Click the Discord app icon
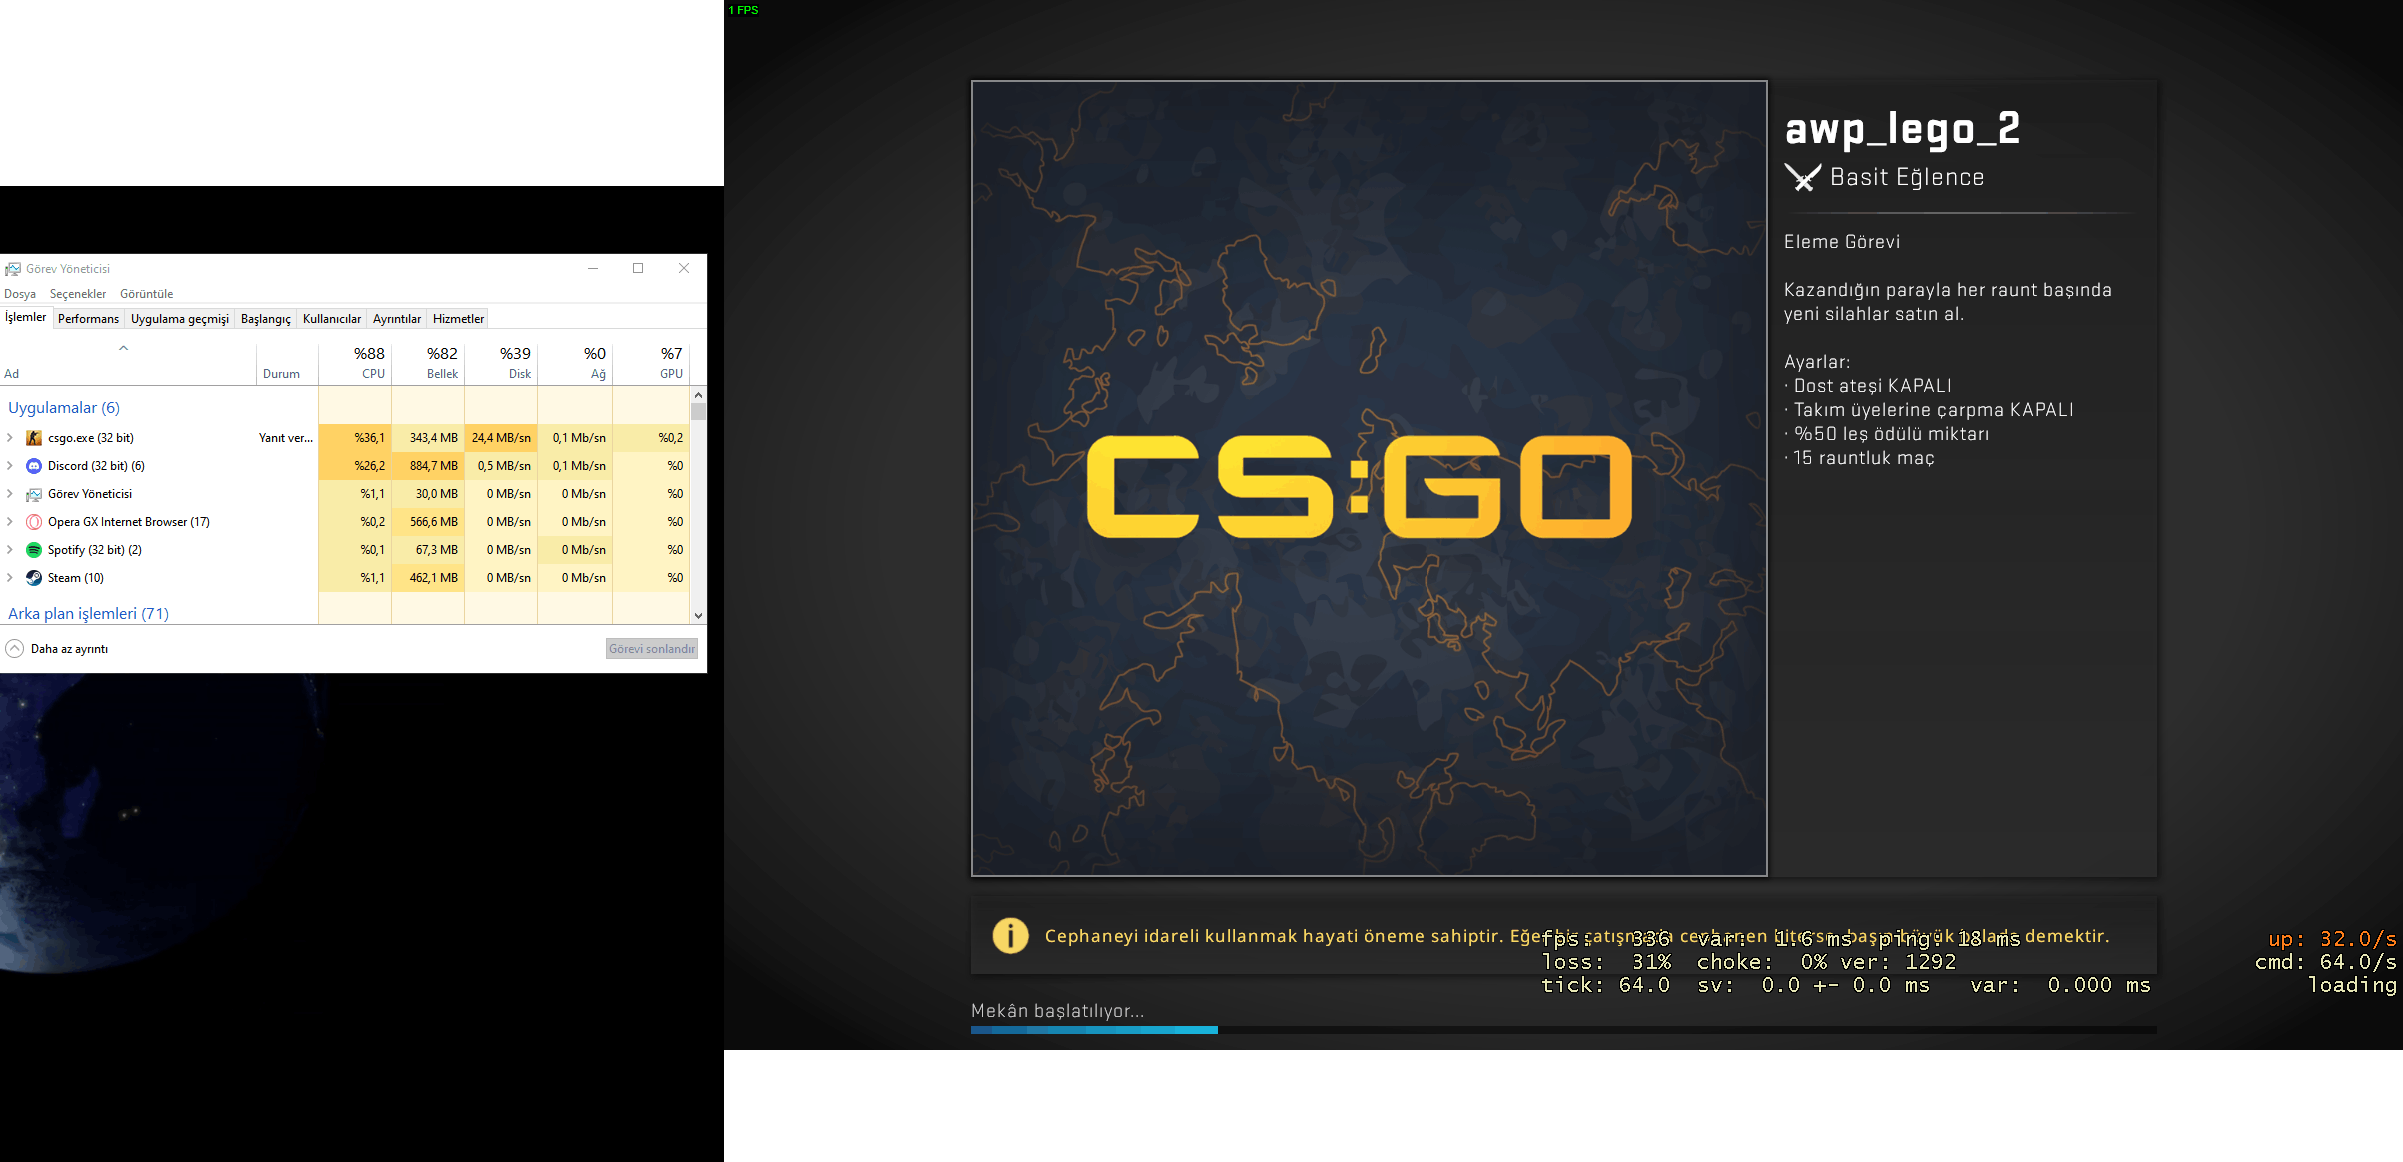 (34, 466)
